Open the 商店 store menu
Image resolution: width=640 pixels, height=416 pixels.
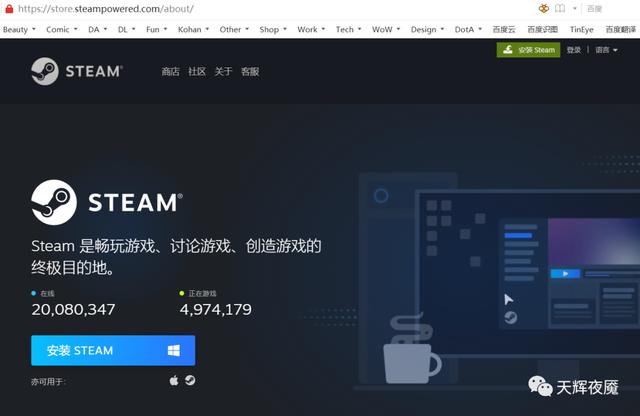click(170, 71)
